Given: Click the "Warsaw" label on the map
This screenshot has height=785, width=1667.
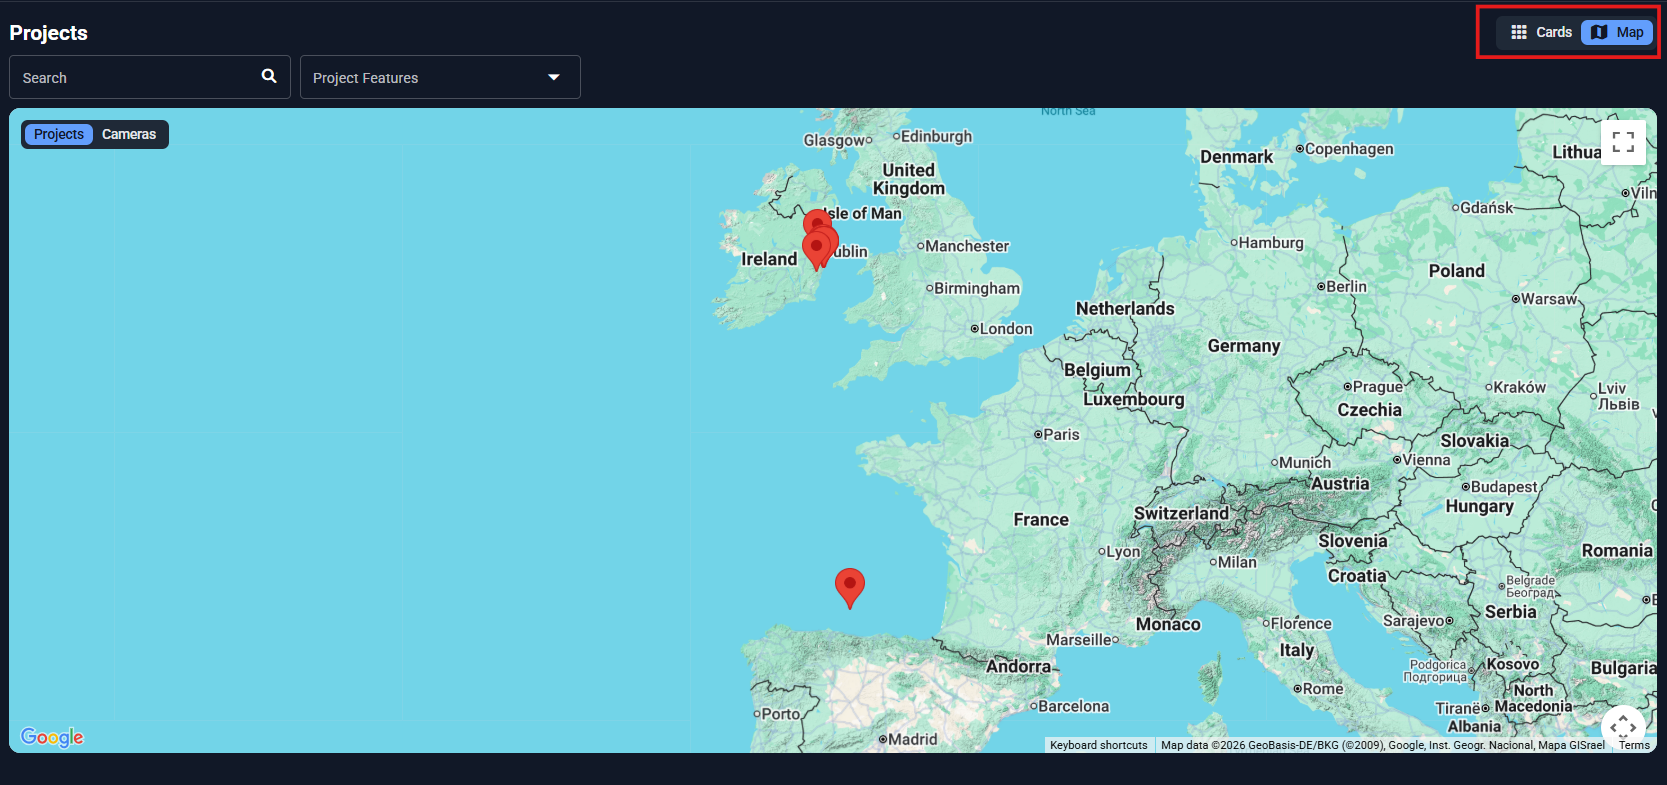Looking at the screenshot, I should click(1549, 298).
